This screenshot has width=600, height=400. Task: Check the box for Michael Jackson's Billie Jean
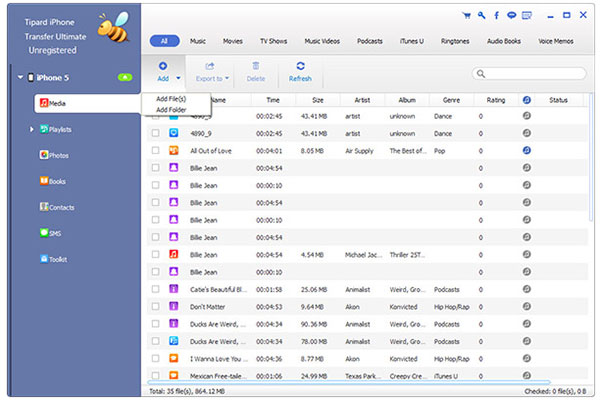point(155,255)
